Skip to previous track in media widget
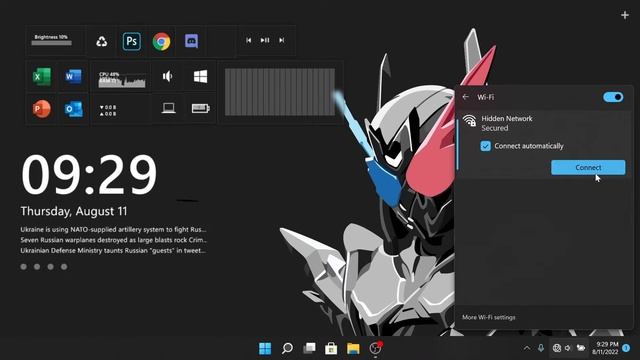640x360 pixels. 248,40
